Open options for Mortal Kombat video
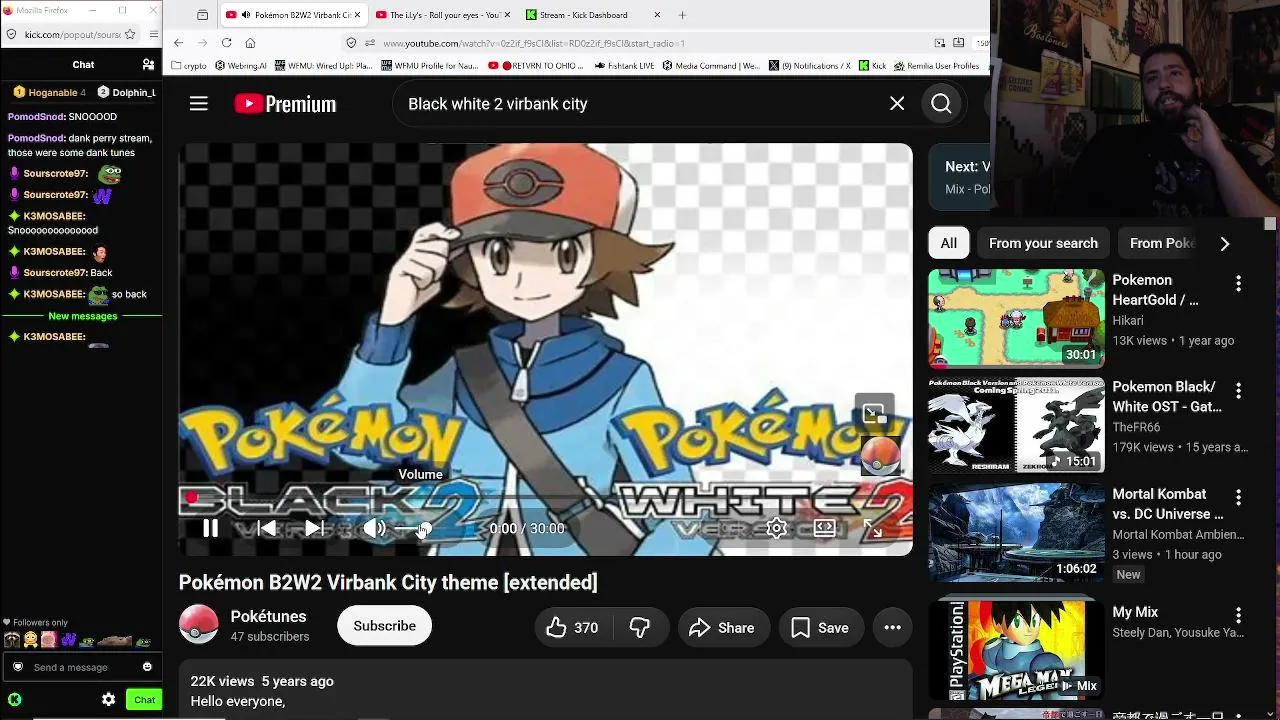 click(1238, 498)
